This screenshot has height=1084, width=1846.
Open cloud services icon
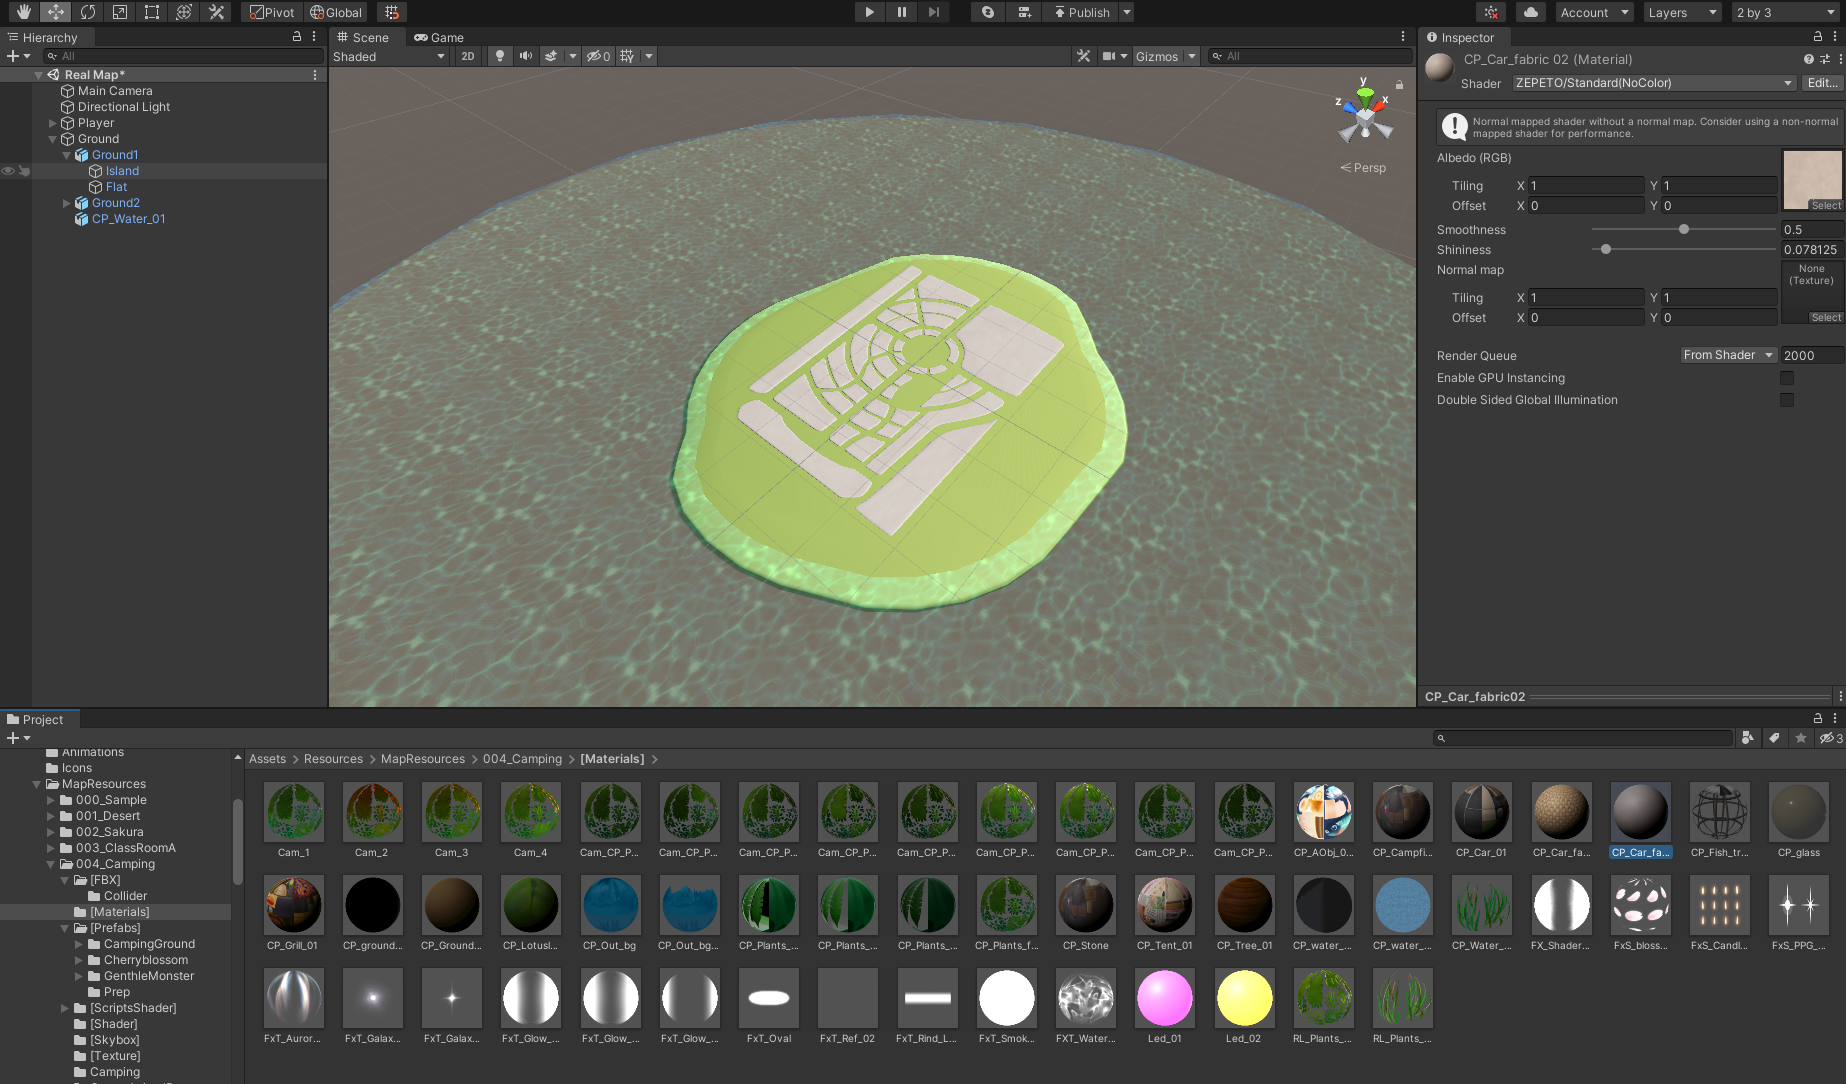(1531, 12)
